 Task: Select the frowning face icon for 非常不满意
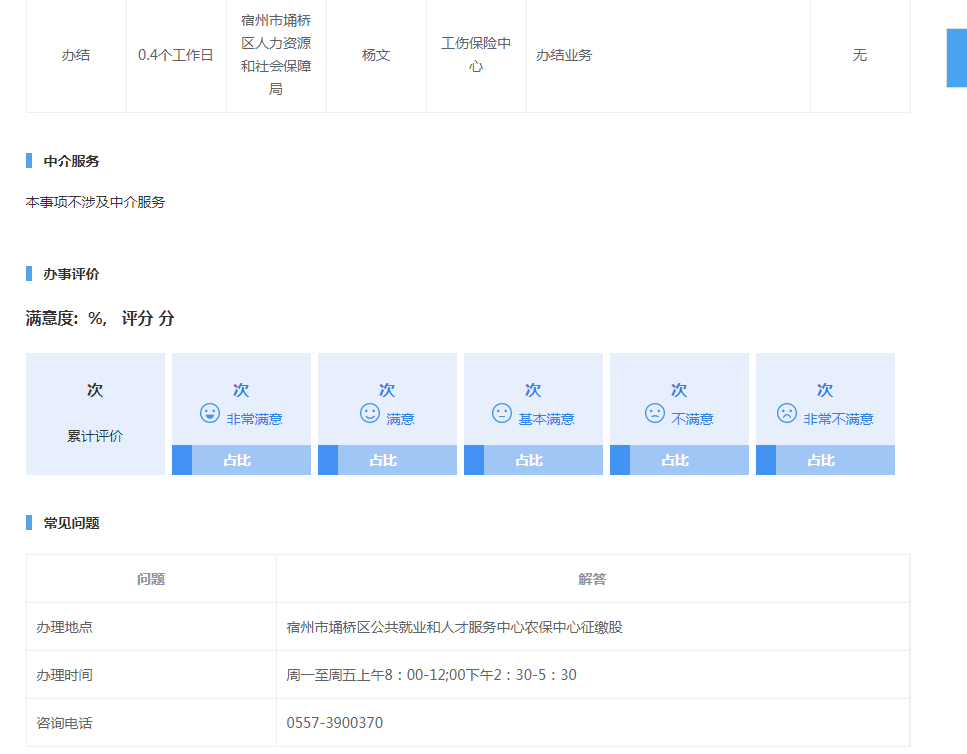coord(787,413)
